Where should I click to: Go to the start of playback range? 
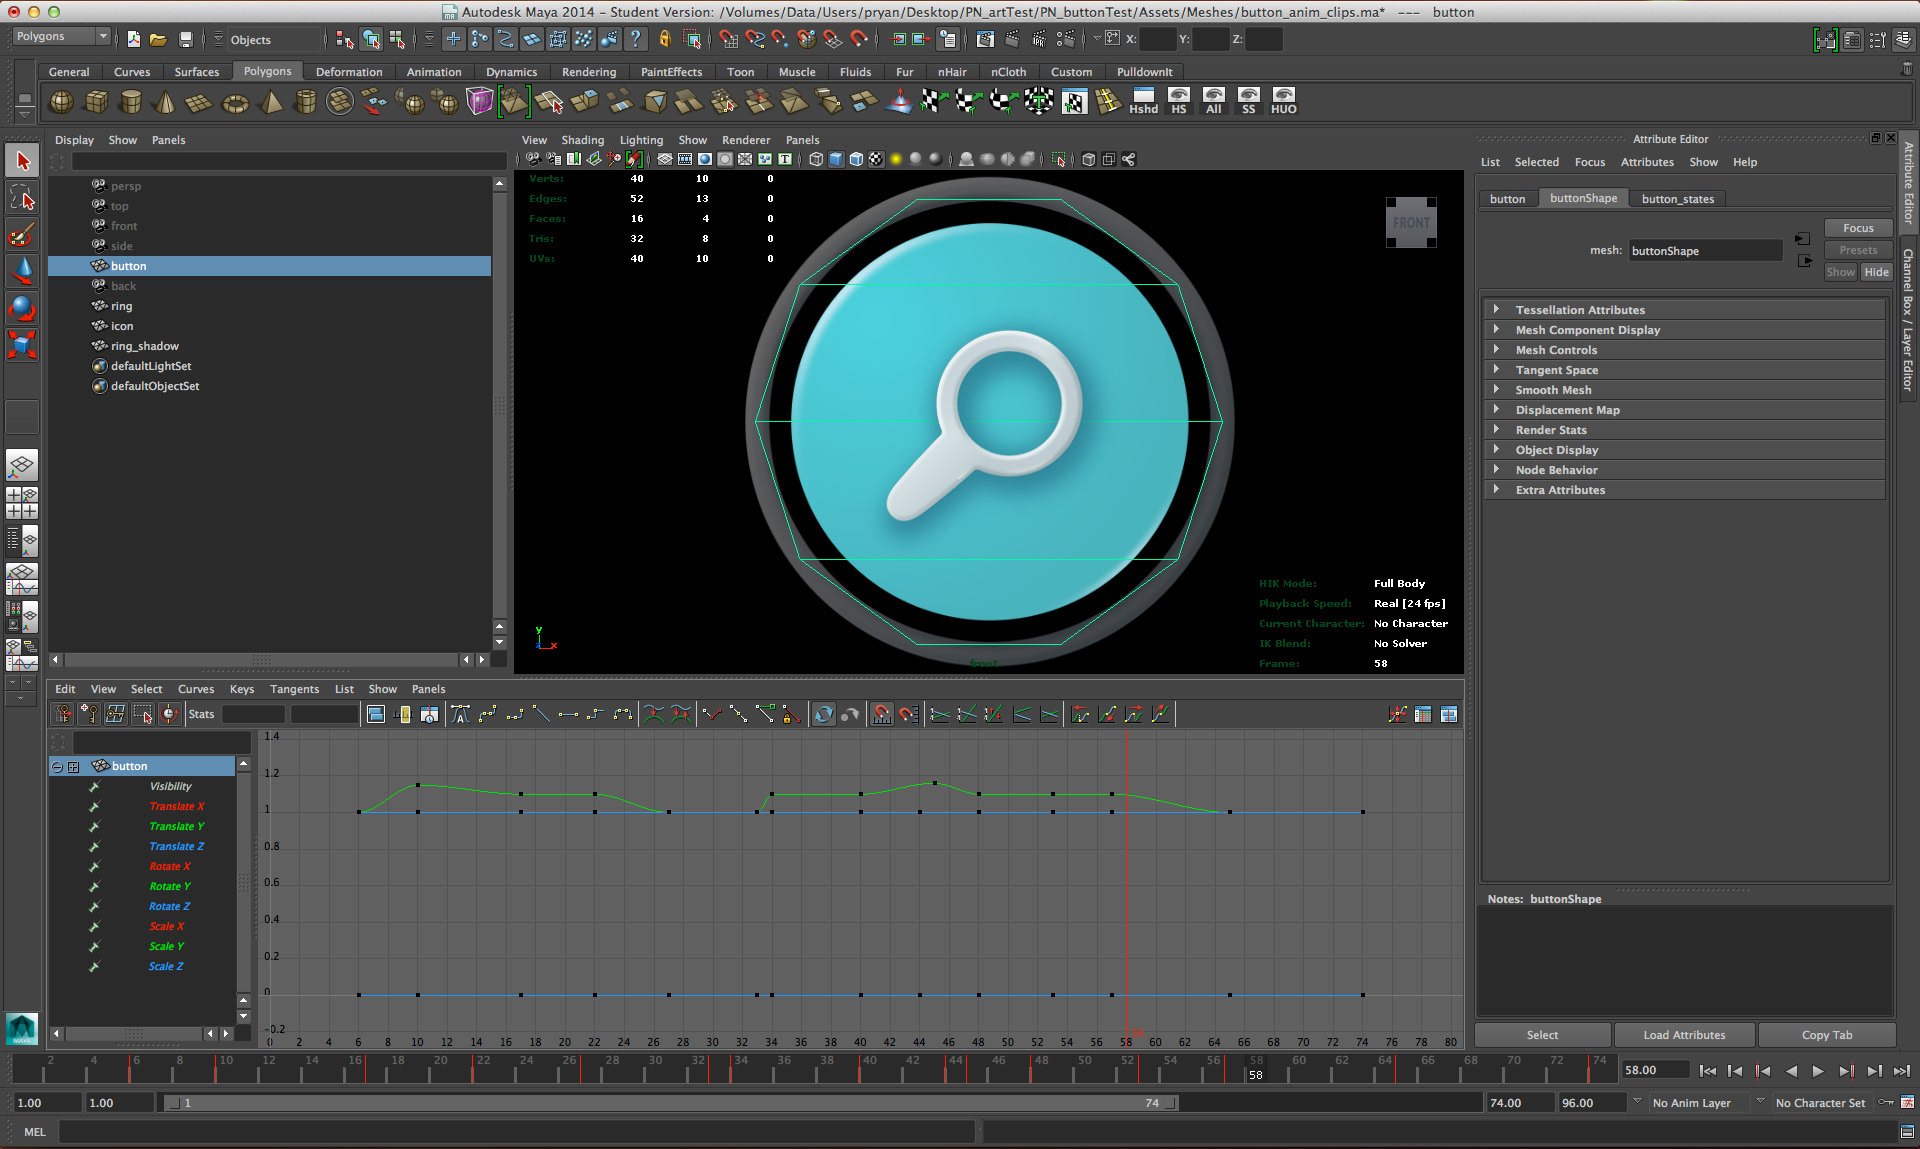coord(1707,1071)
